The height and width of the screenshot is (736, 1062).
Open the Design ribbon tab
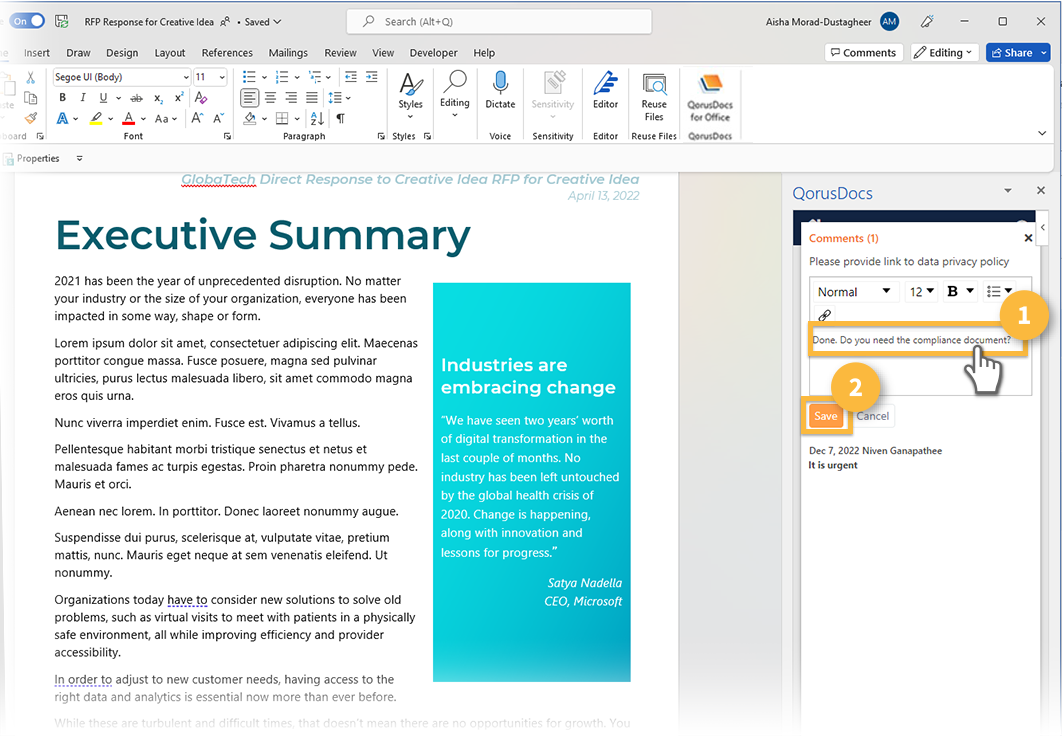point(122,53)
